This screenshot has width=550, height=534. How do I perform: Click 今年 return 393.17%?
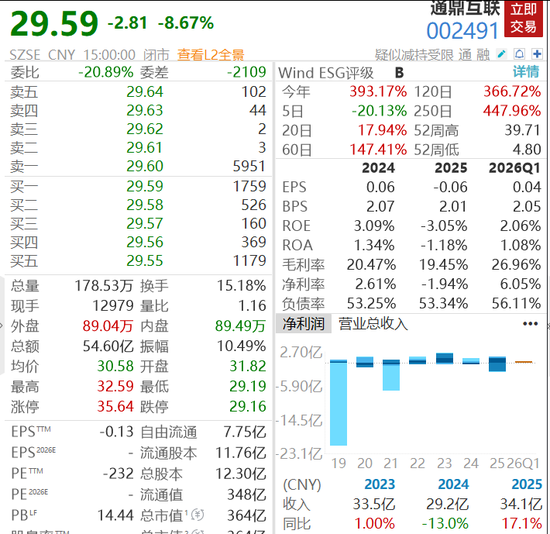(378, 92)
